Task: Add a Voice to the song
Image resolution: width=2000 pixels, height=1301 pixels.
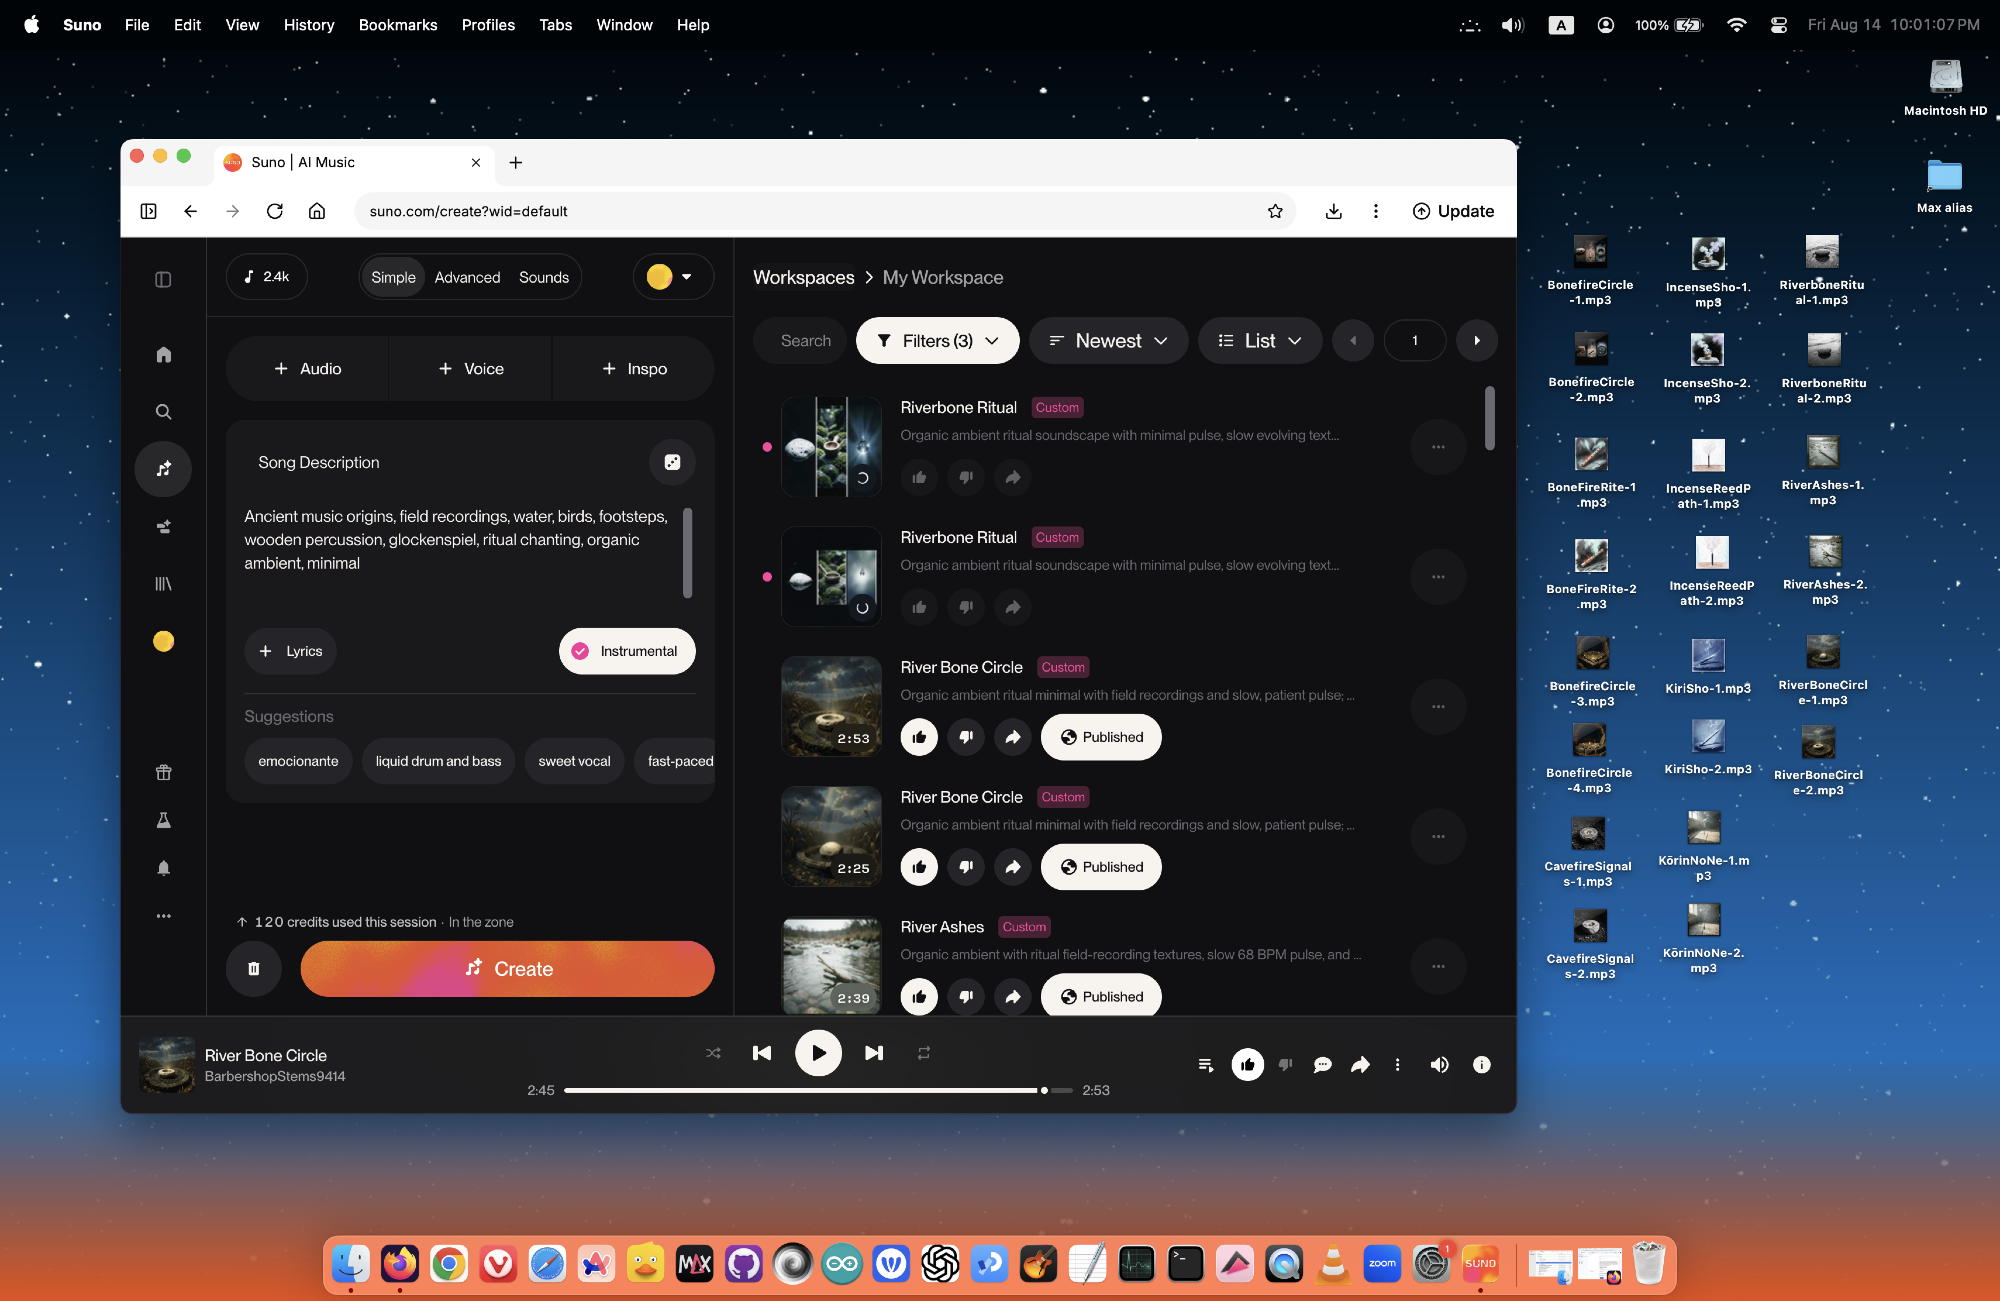Action: (470, 369)
